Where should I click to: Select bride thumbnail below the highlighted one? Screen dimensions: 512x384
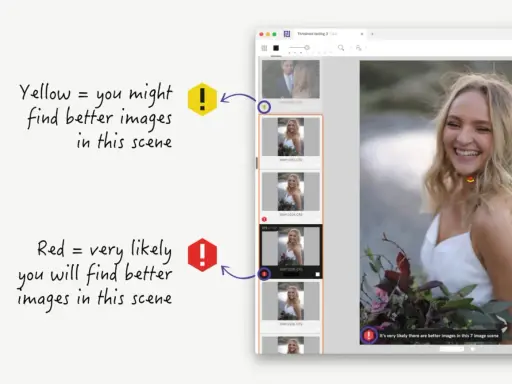pyautogui.click(x=291, y=301)
